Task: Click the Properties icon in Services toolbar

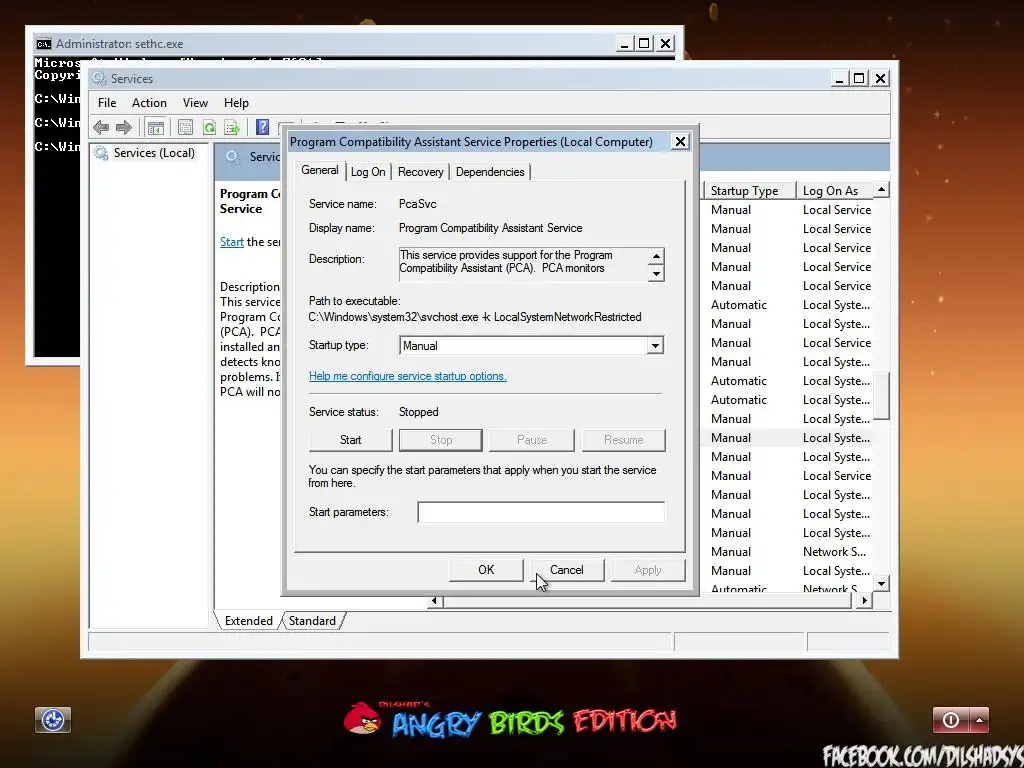Action: tap(185, 127)
